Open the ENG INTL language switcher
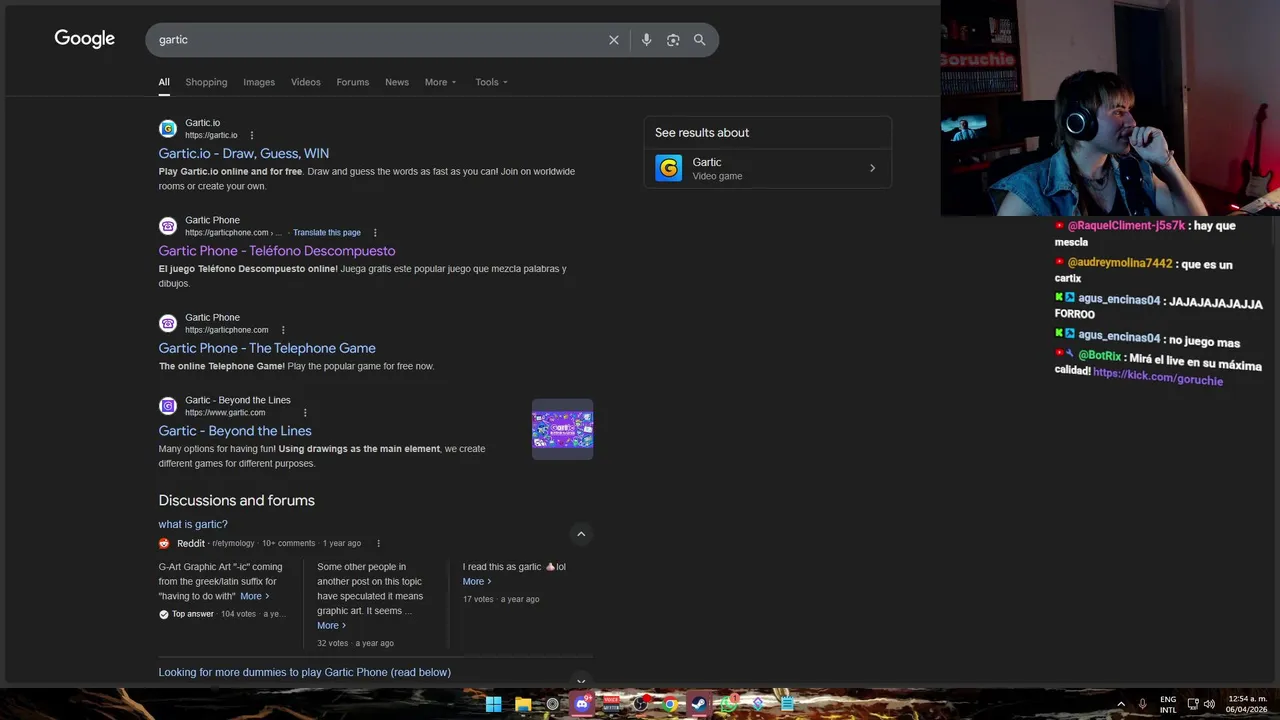1280x720 pixels. click(1168, 704)
